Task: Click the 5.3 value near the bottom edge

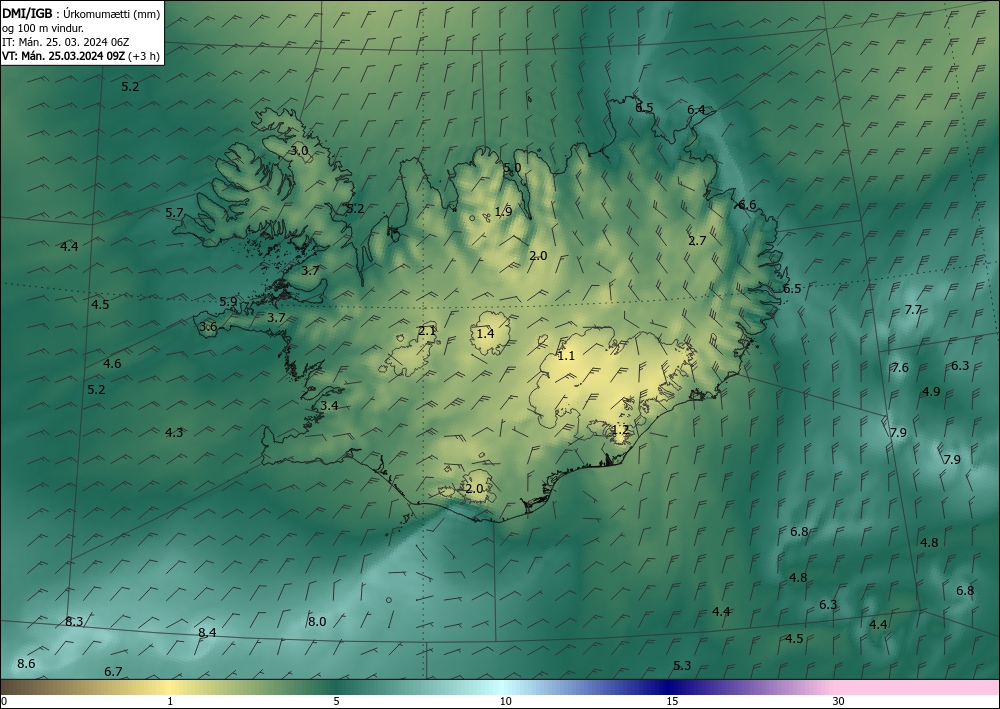Action: (x=682, y=666)
